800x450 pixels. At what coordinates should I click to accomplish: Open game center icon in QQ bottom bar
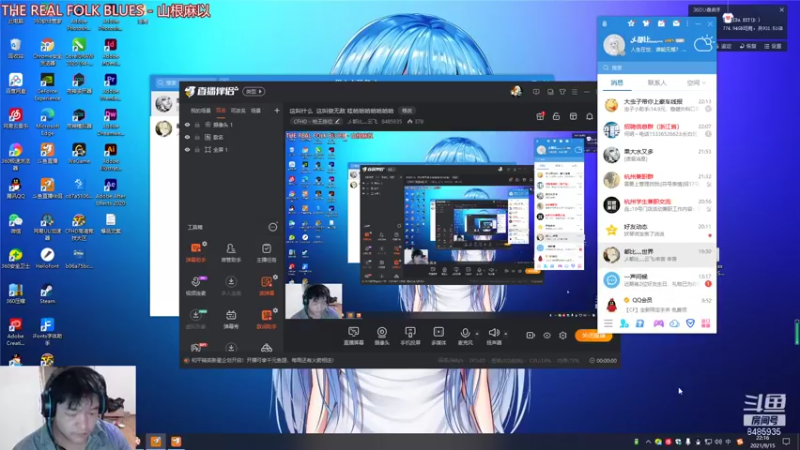tap(658, 323)
